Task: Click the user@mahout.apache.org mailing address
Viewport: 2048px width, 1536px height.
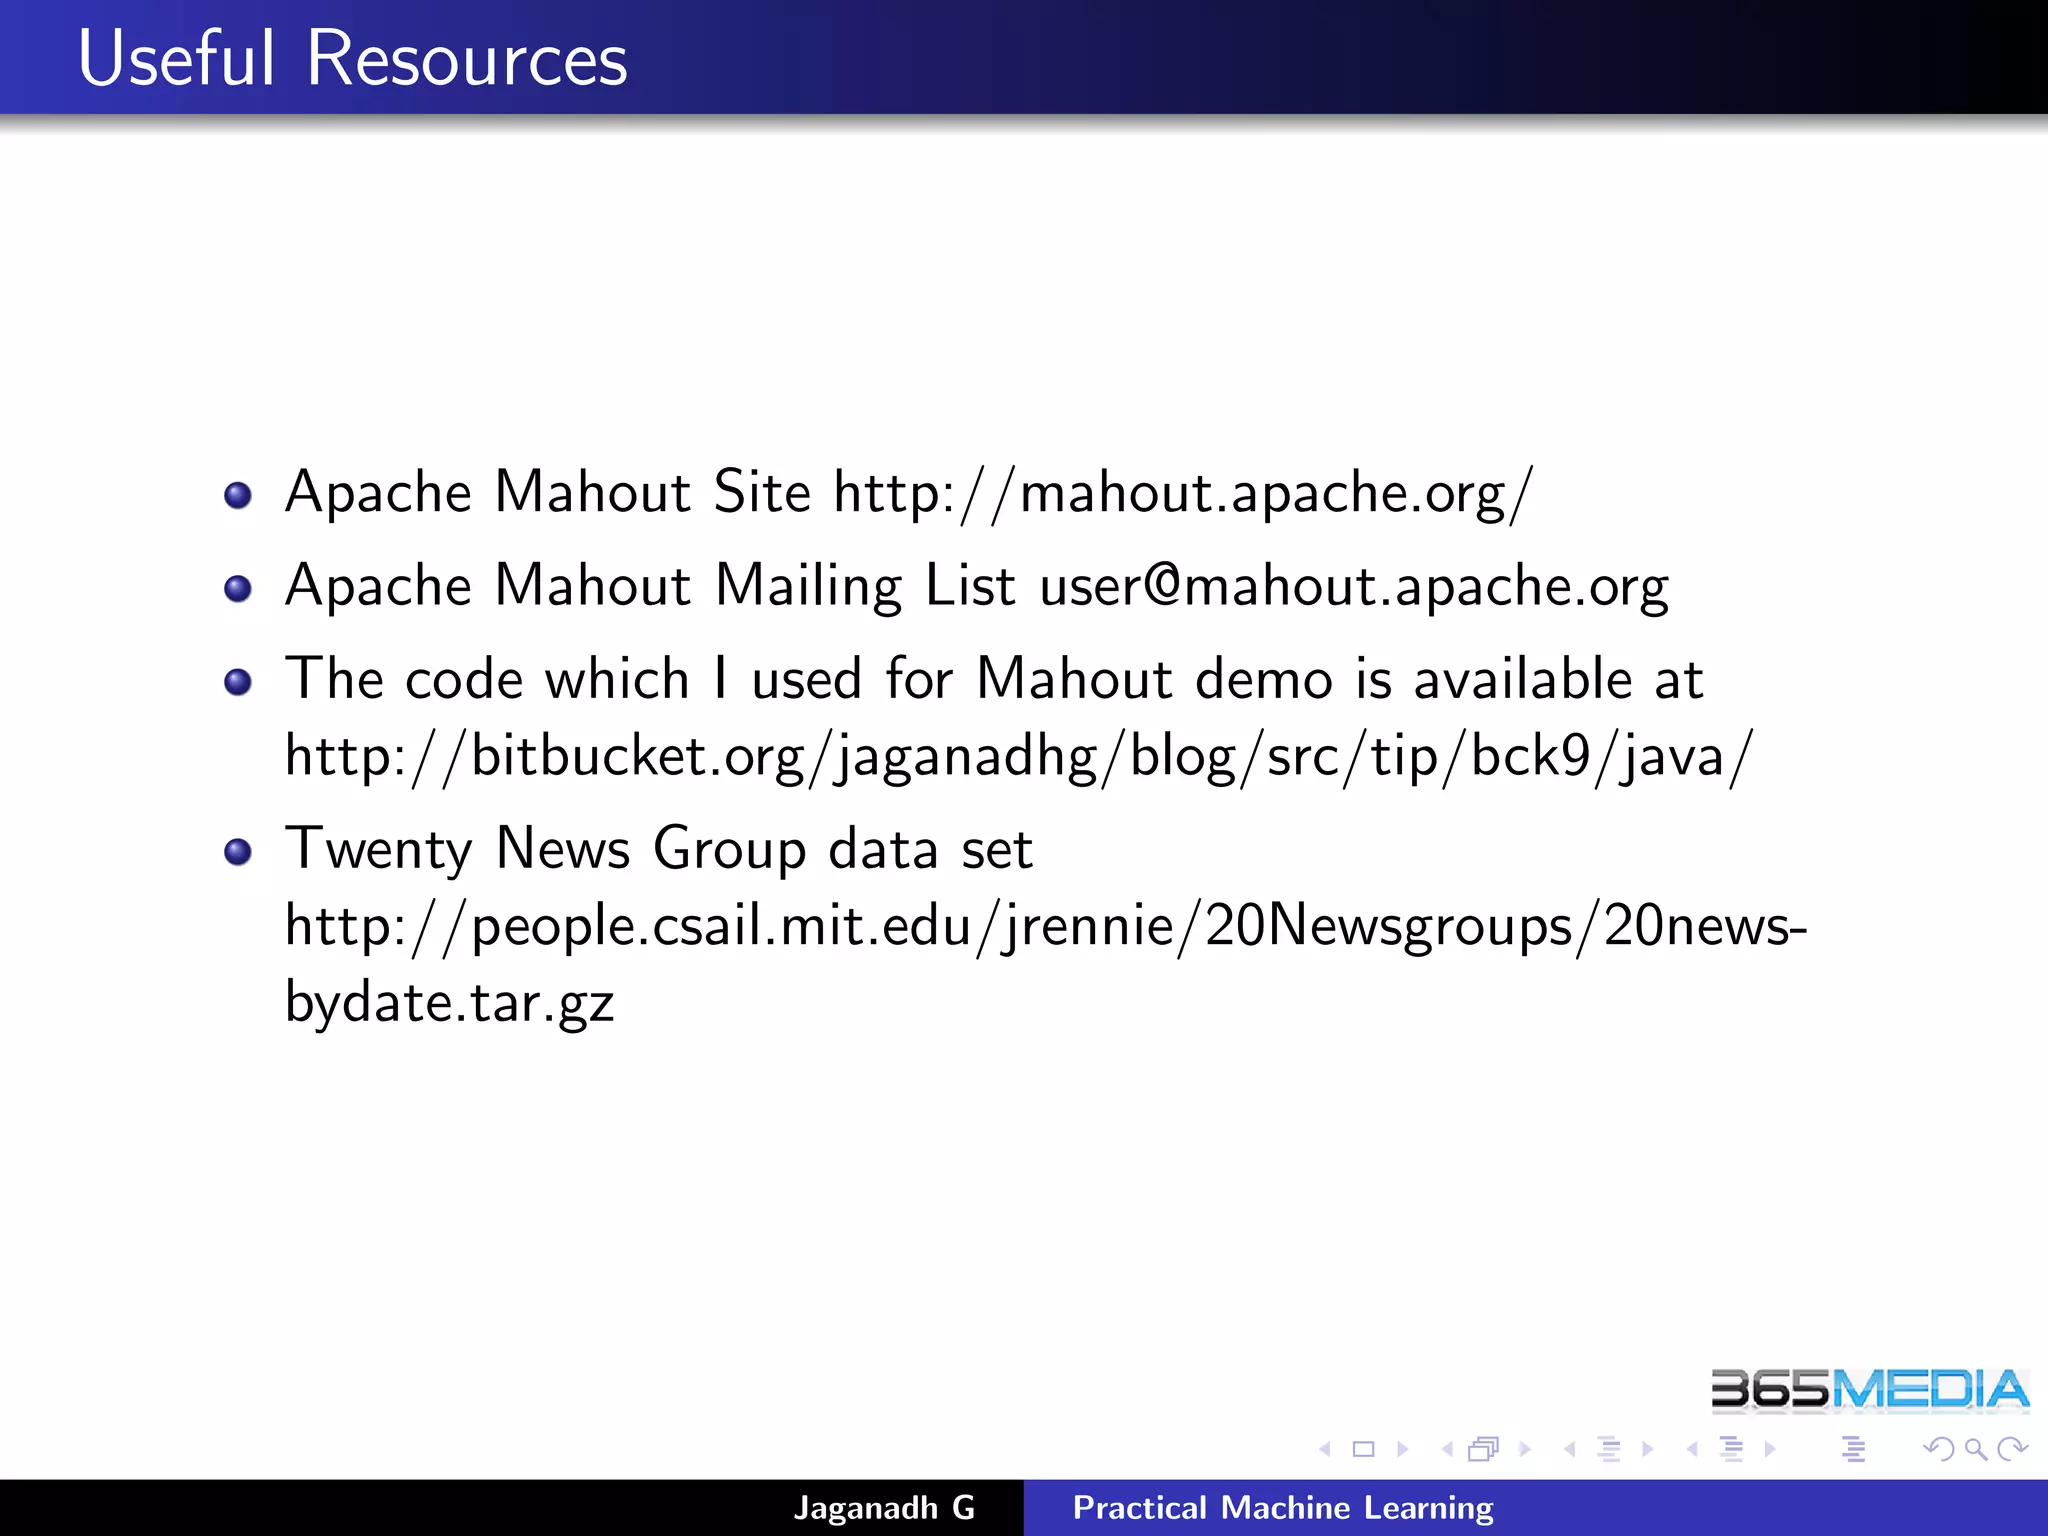Action: tap(1354, 586)
